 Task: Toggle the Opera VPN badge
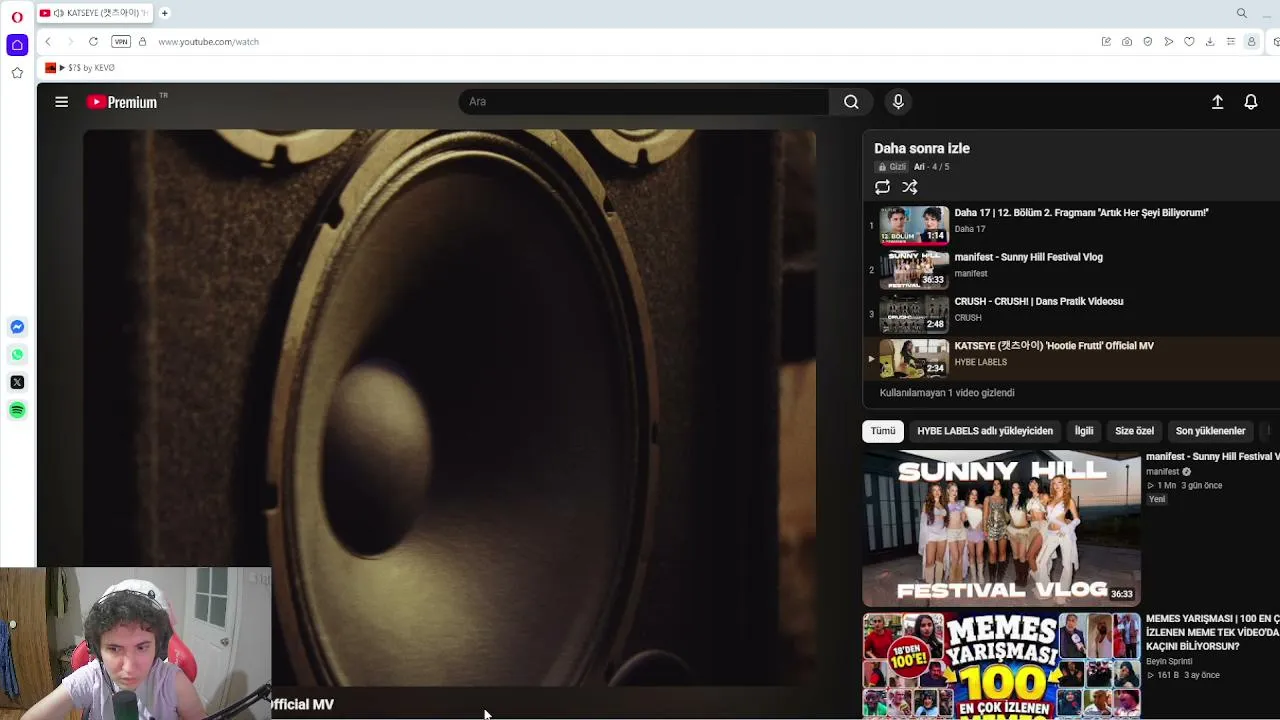[121, 42]
